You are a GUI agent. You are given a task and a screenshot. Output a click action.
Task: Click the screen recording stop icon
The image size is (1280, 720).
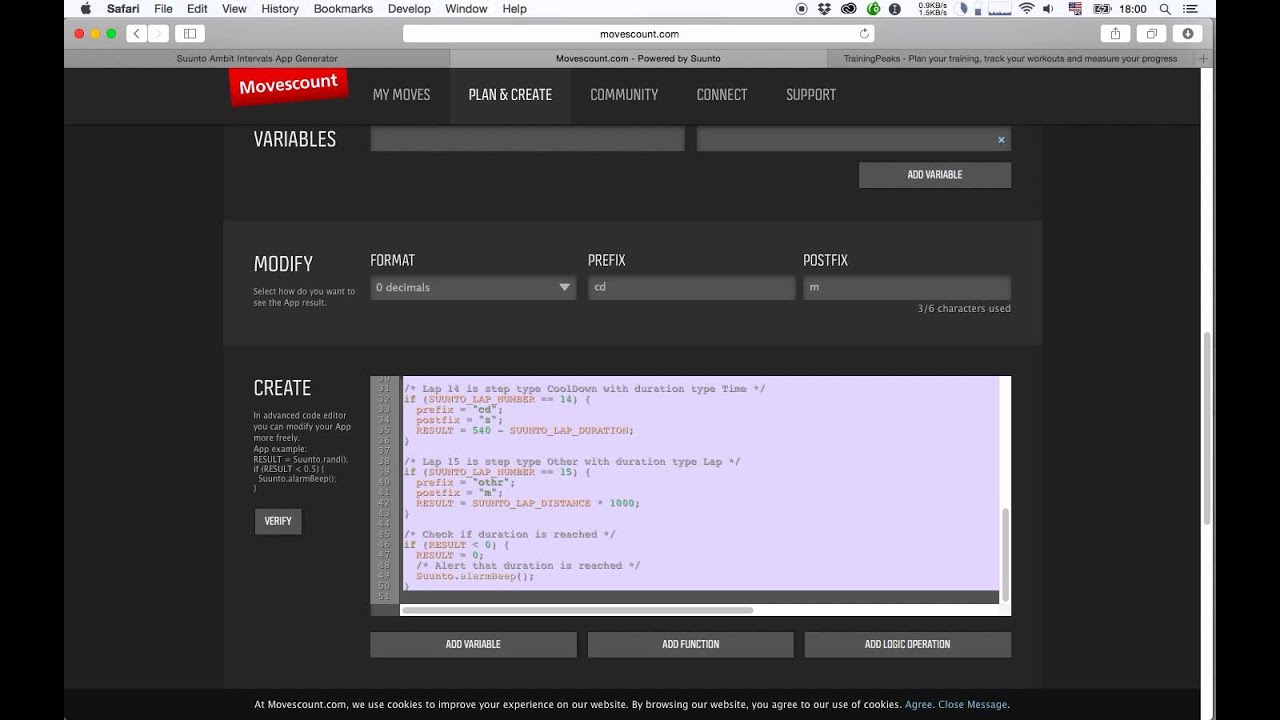pyautogui.click(x=801, y=8)
